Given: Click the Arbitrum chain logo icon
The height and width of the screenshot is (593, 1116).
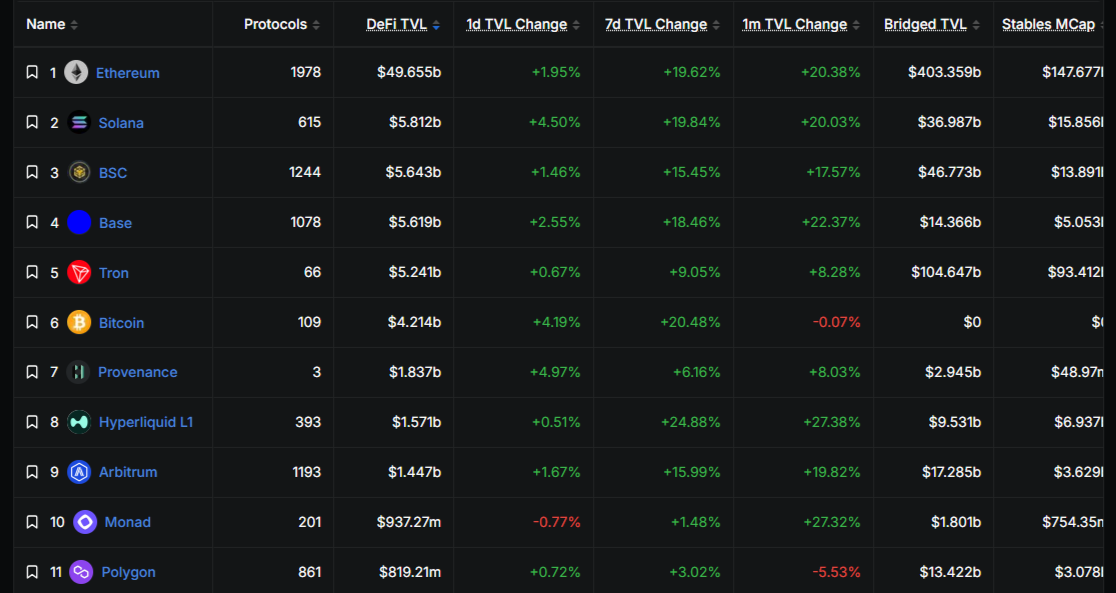Looking at the screenshot, I should pyautogui.click(x=79, y=472).
